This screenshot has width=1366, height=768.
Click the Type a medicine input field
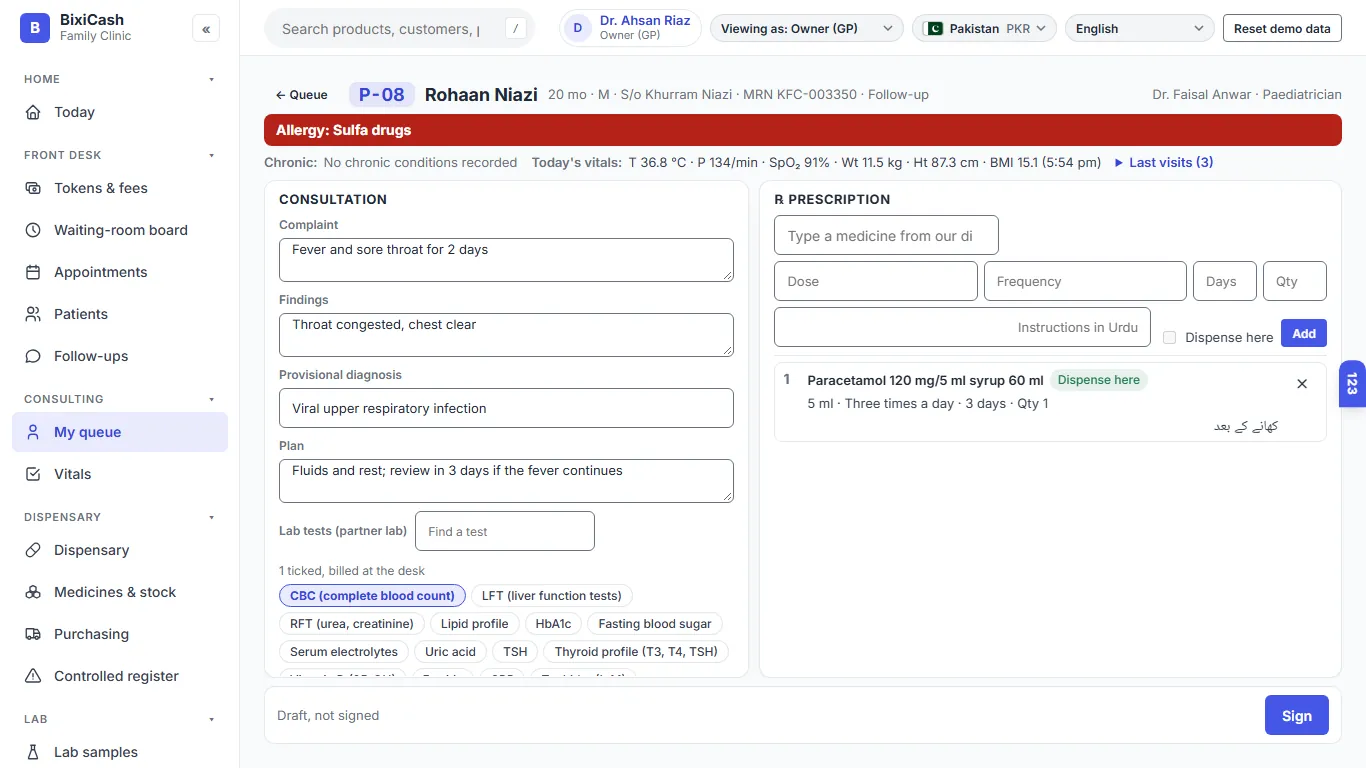pyautogui.click(x=886, y=236)
